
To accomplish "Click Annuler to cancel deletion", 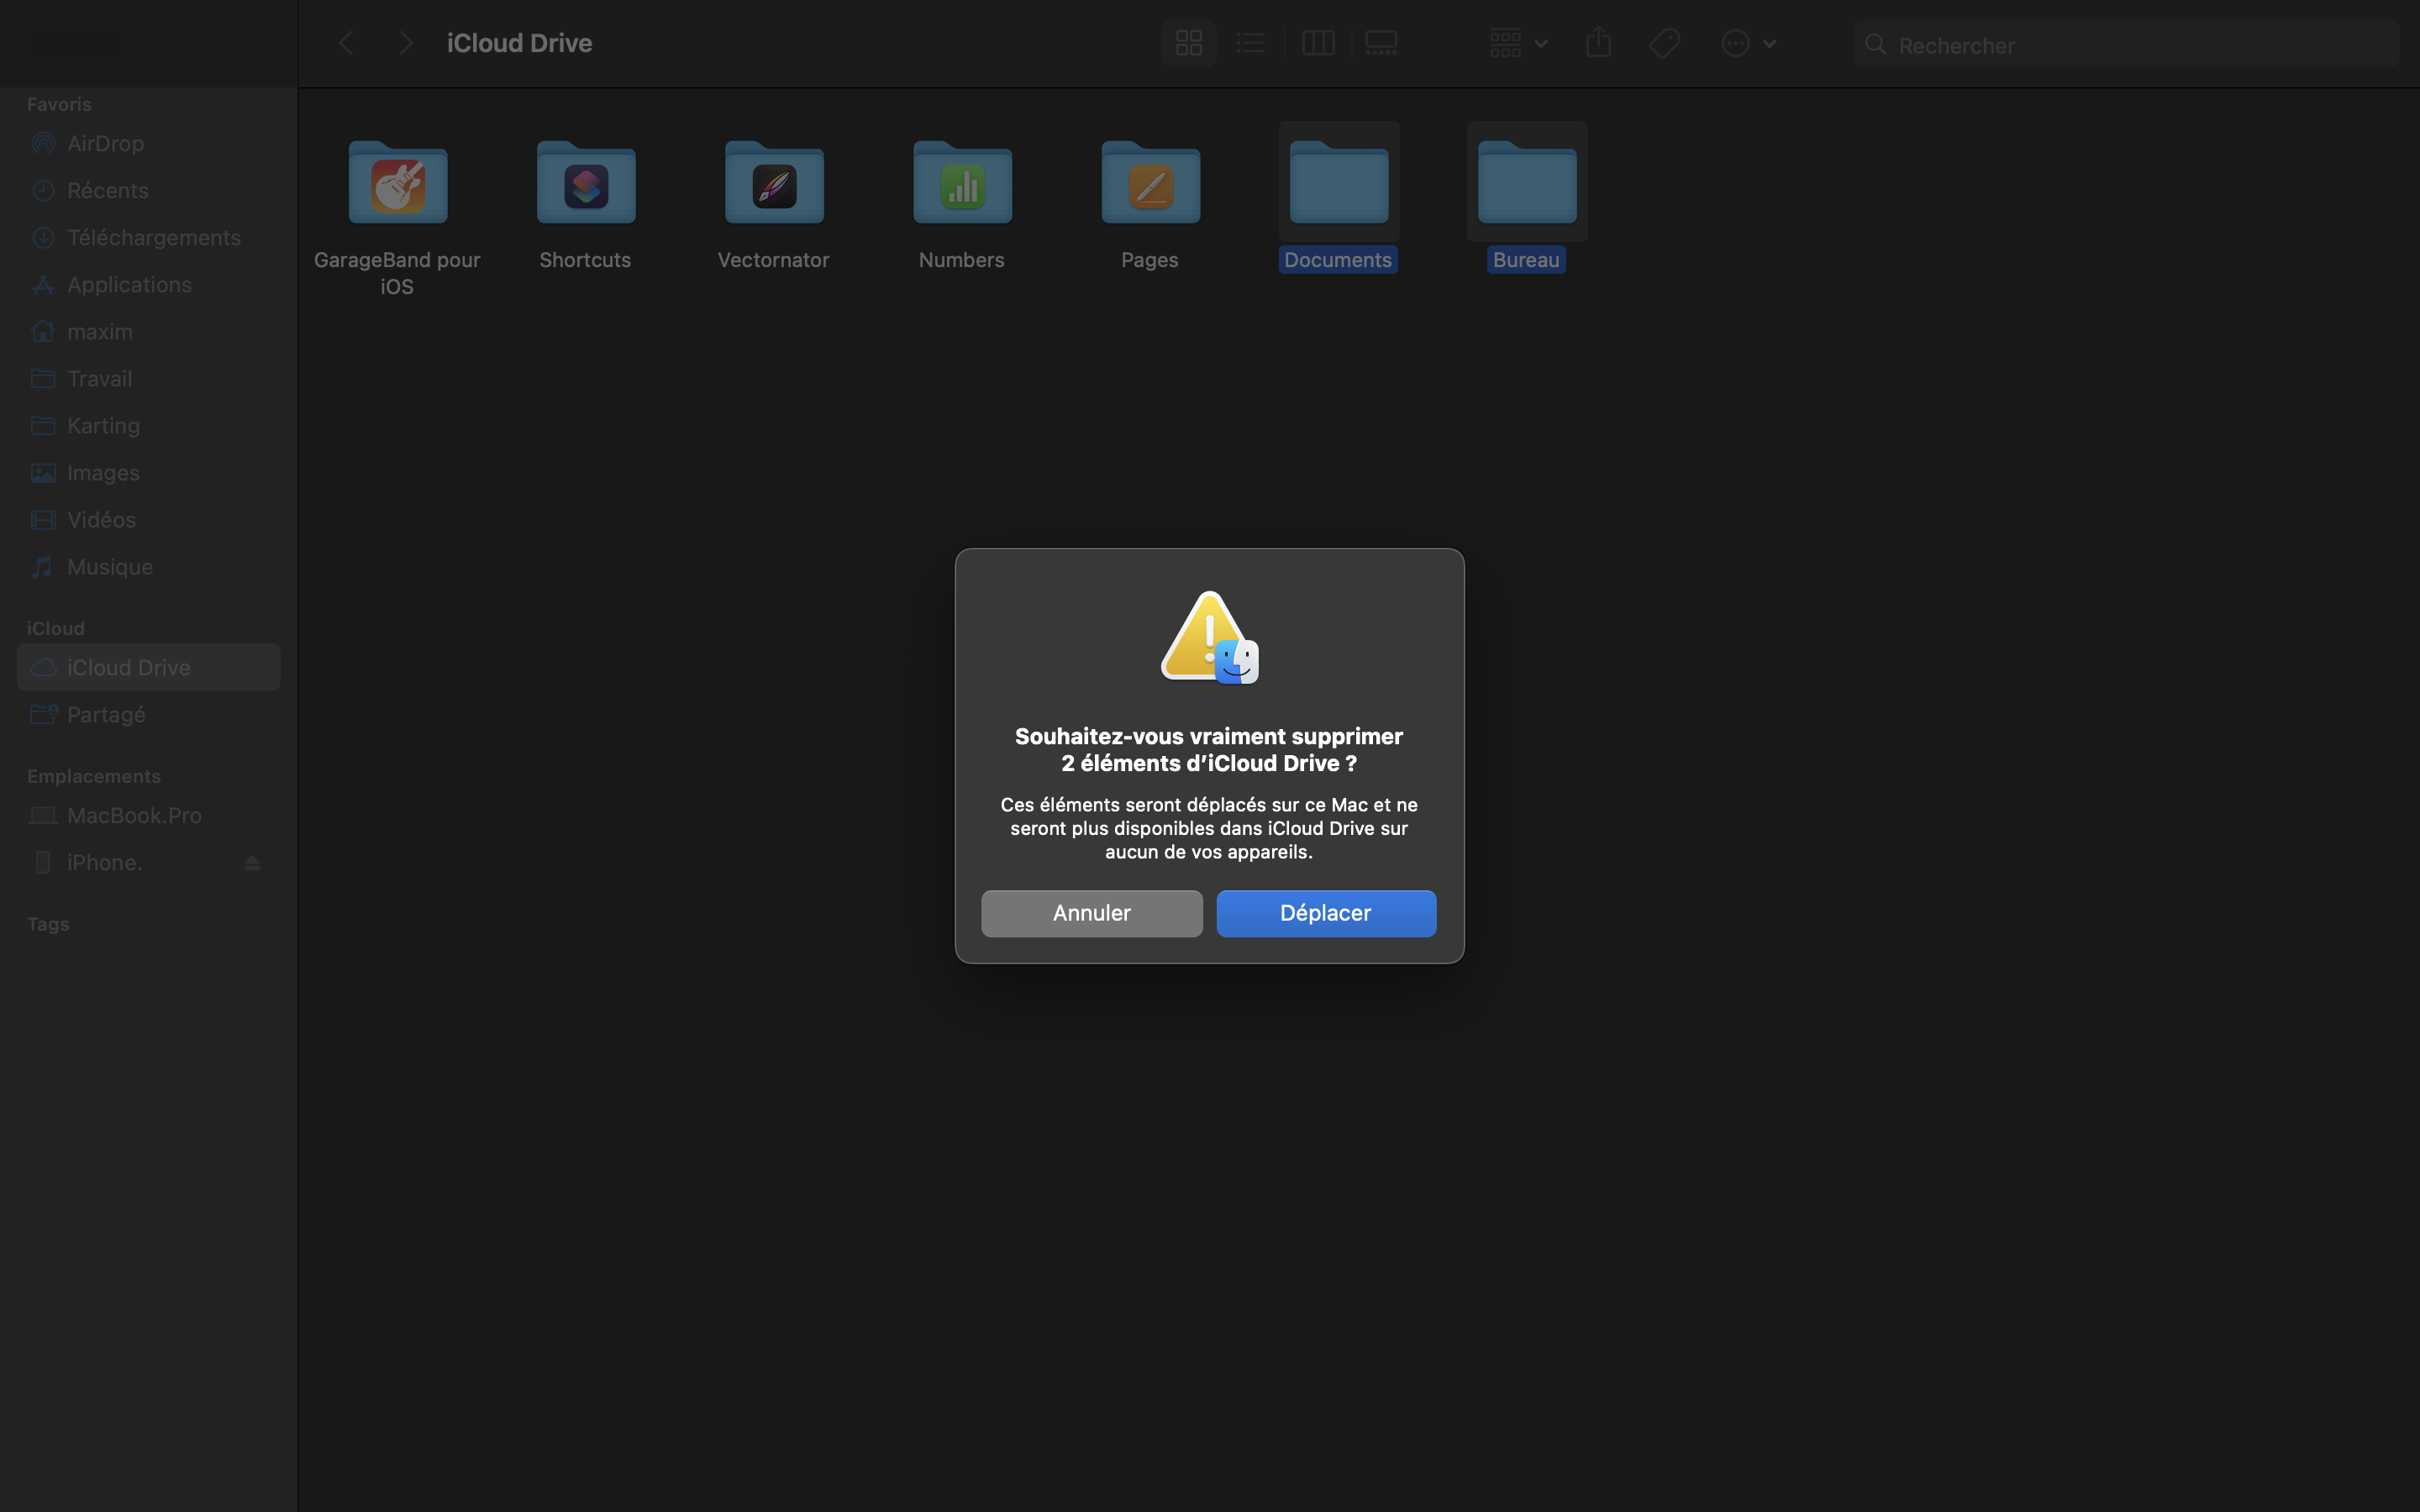I will point(1091,913).
